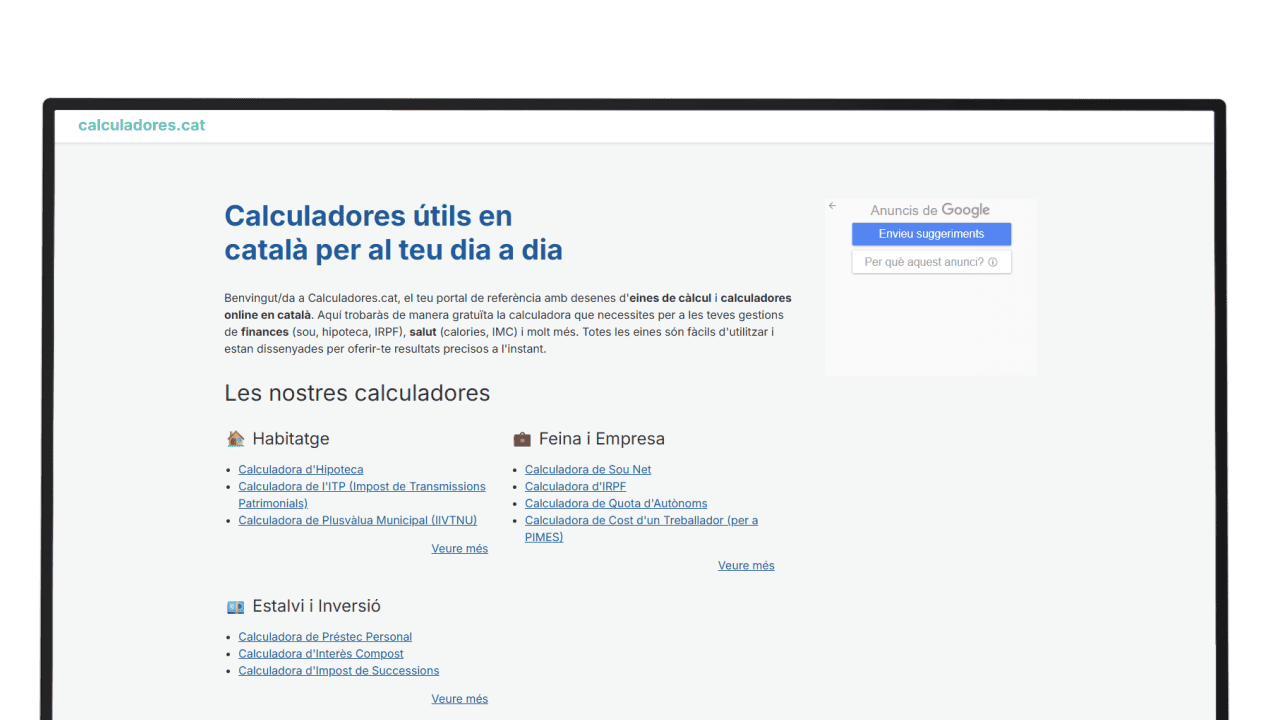Open Calculadora d'Interès Compost link

321,654
